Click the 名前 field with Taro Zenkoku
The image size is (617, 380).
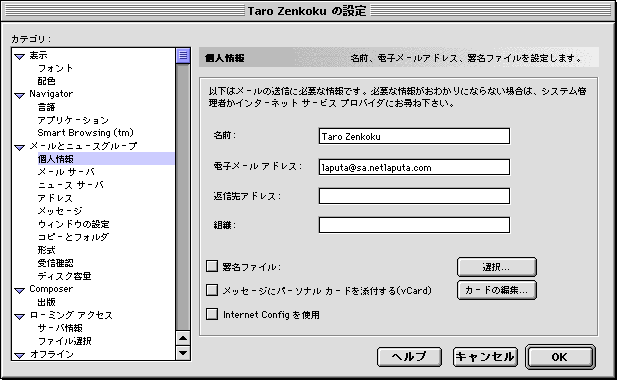(414, 136)
